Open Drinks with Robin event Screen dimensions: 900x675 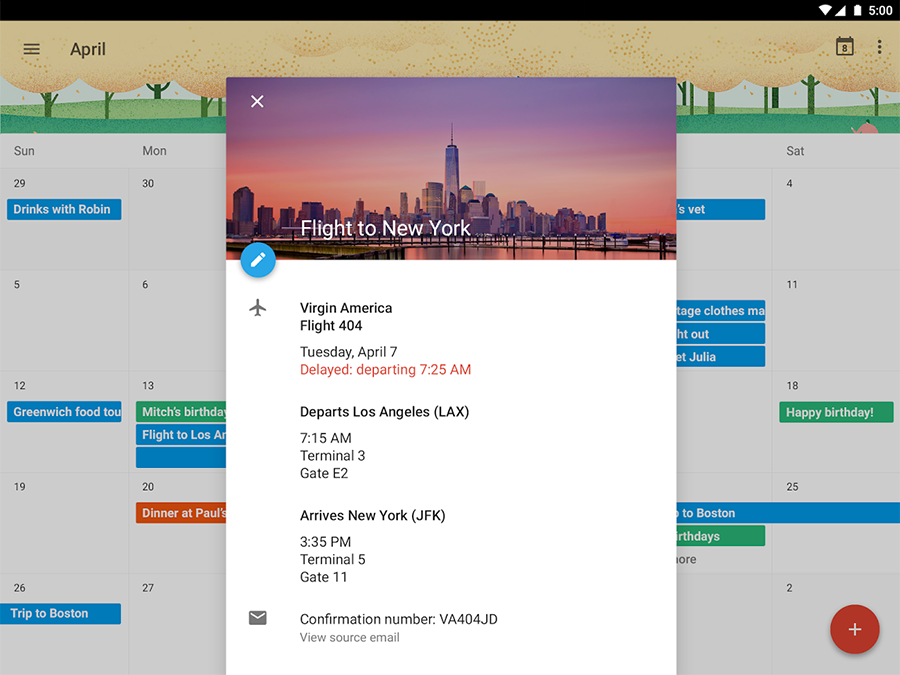click(64, 210)
